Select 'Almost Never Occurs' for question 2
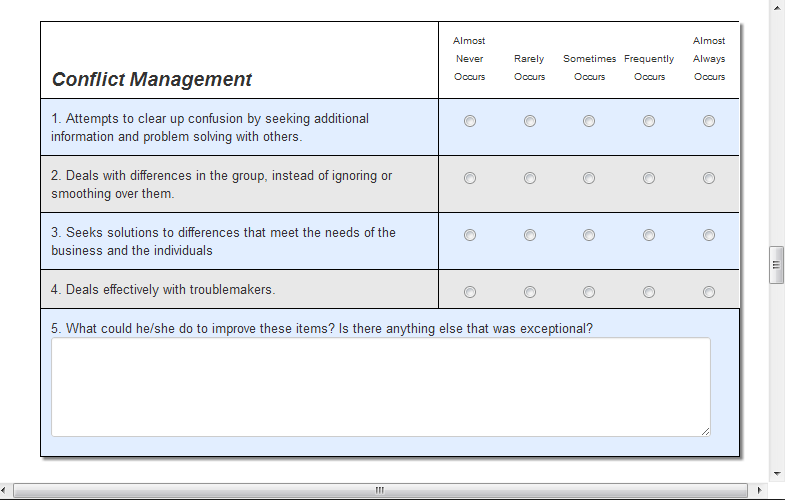 [470, 178]
